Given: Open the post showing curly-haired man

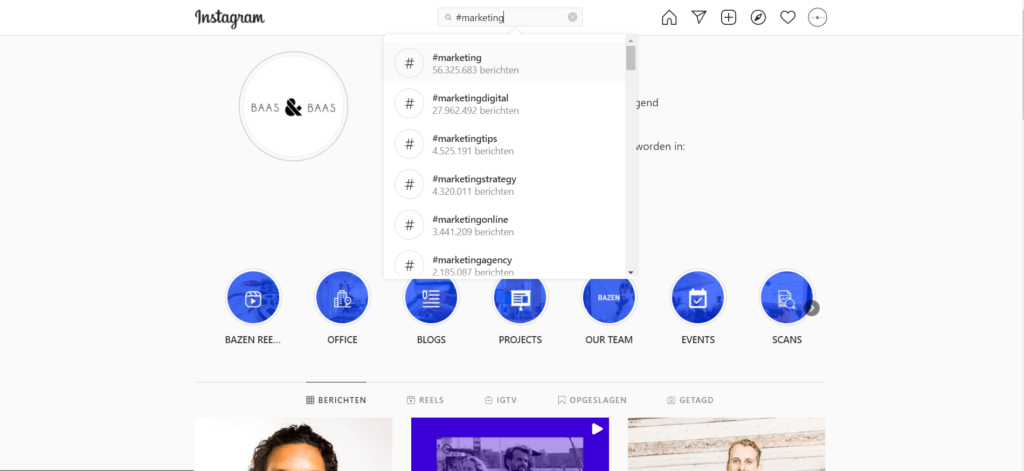Looking at the screenshot, I should click(x=293, y=444).
